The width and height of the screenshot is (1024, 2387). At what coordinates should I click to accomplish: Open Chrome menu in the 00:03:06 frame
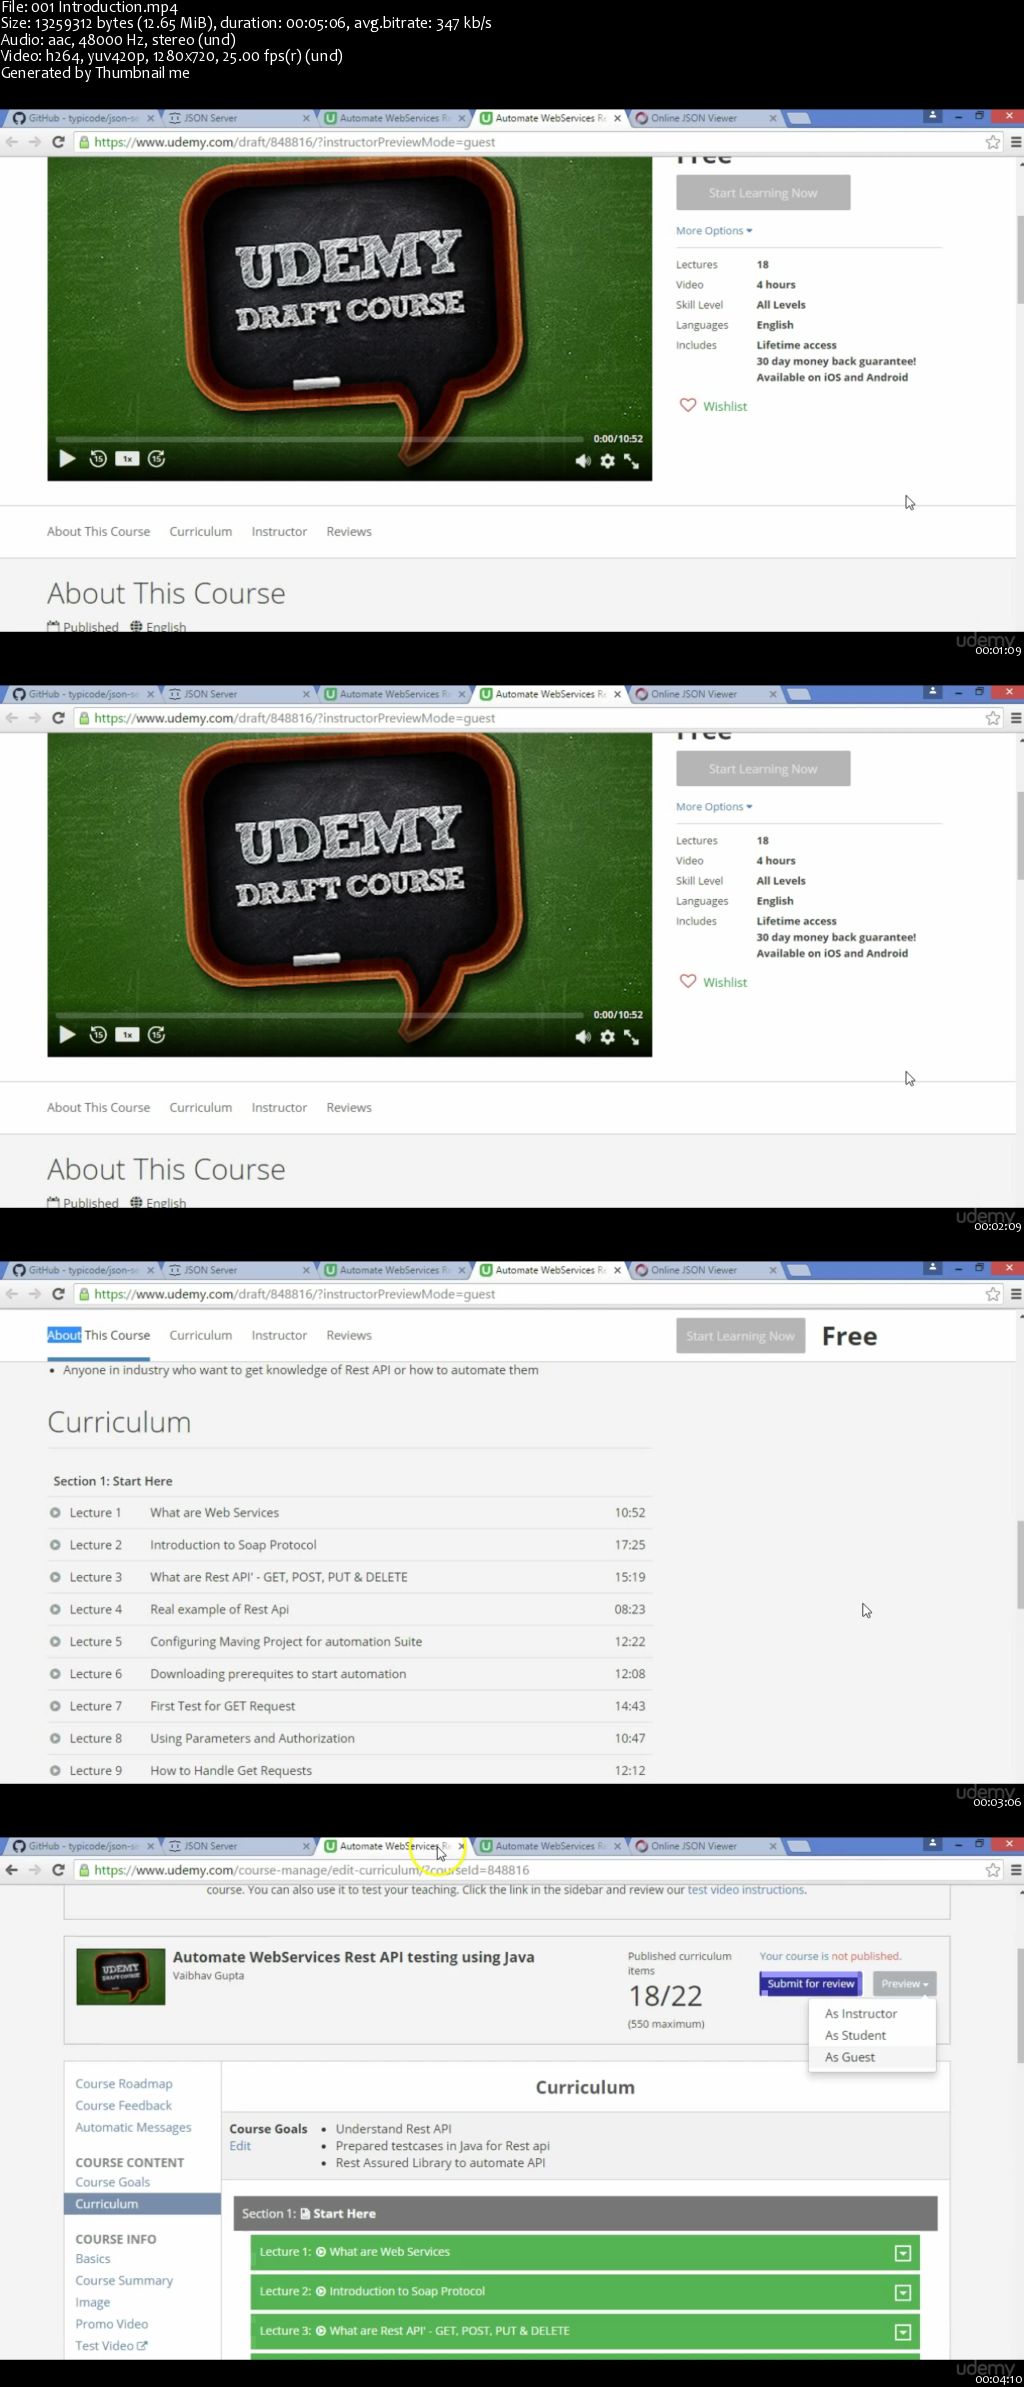(1015, 1294)
